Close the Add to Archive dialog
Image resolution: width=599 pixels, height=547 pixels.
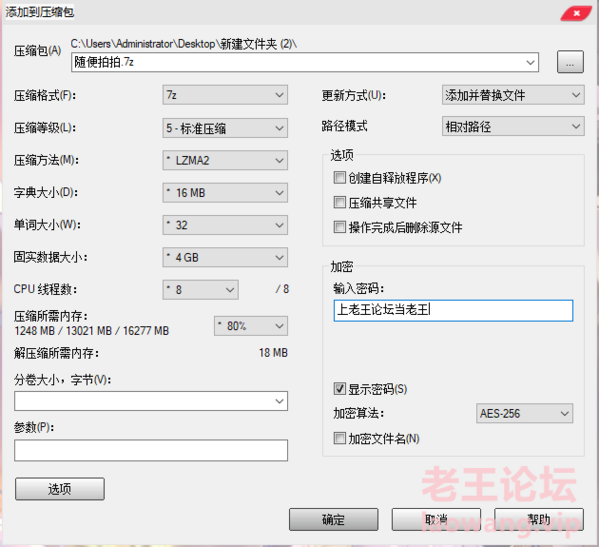pos(576,13)
